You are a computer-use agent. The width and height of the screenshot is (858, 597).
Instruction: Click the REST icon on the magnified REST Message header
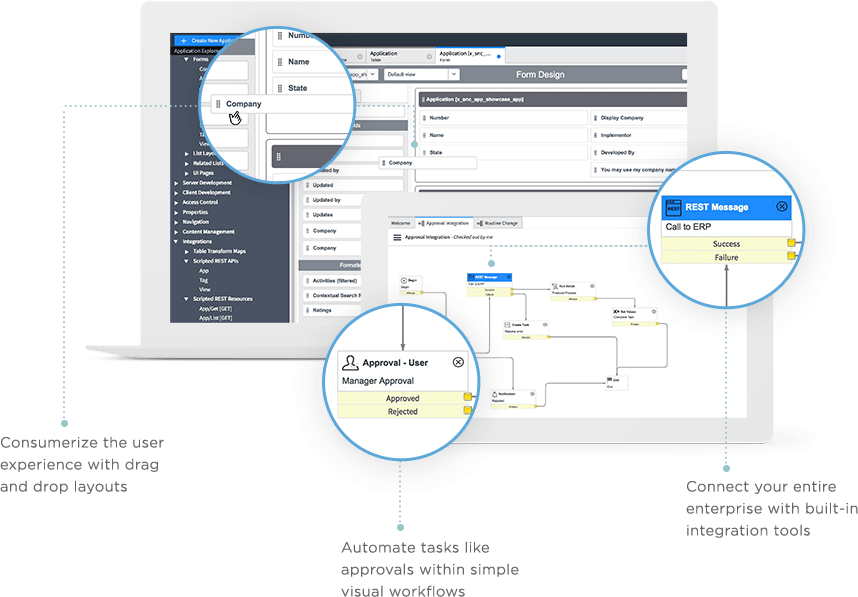tap(673, 207)
